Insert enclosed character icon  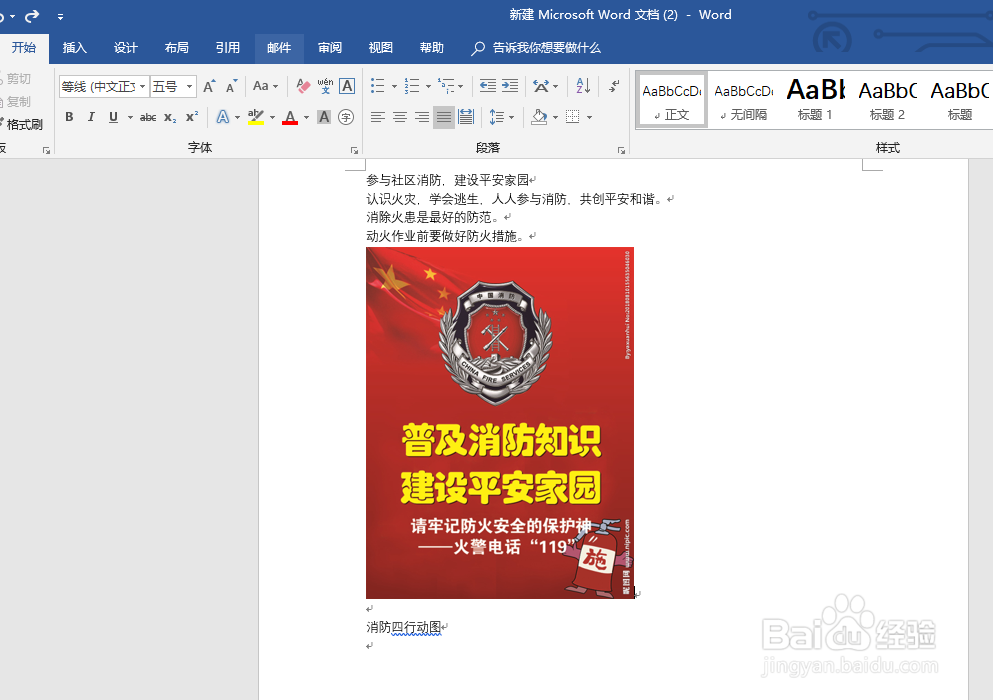click(346, 117)
